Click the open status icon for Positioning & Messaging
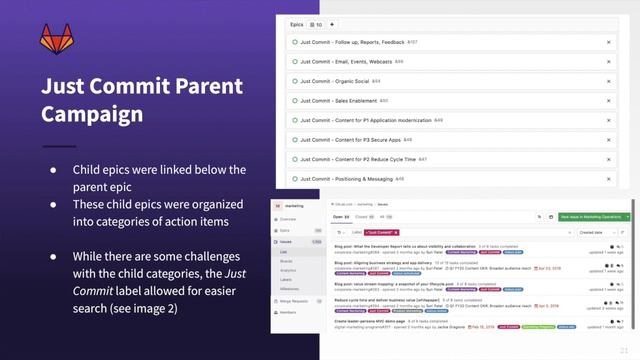 pyautogui.click(x=295, y=179)
